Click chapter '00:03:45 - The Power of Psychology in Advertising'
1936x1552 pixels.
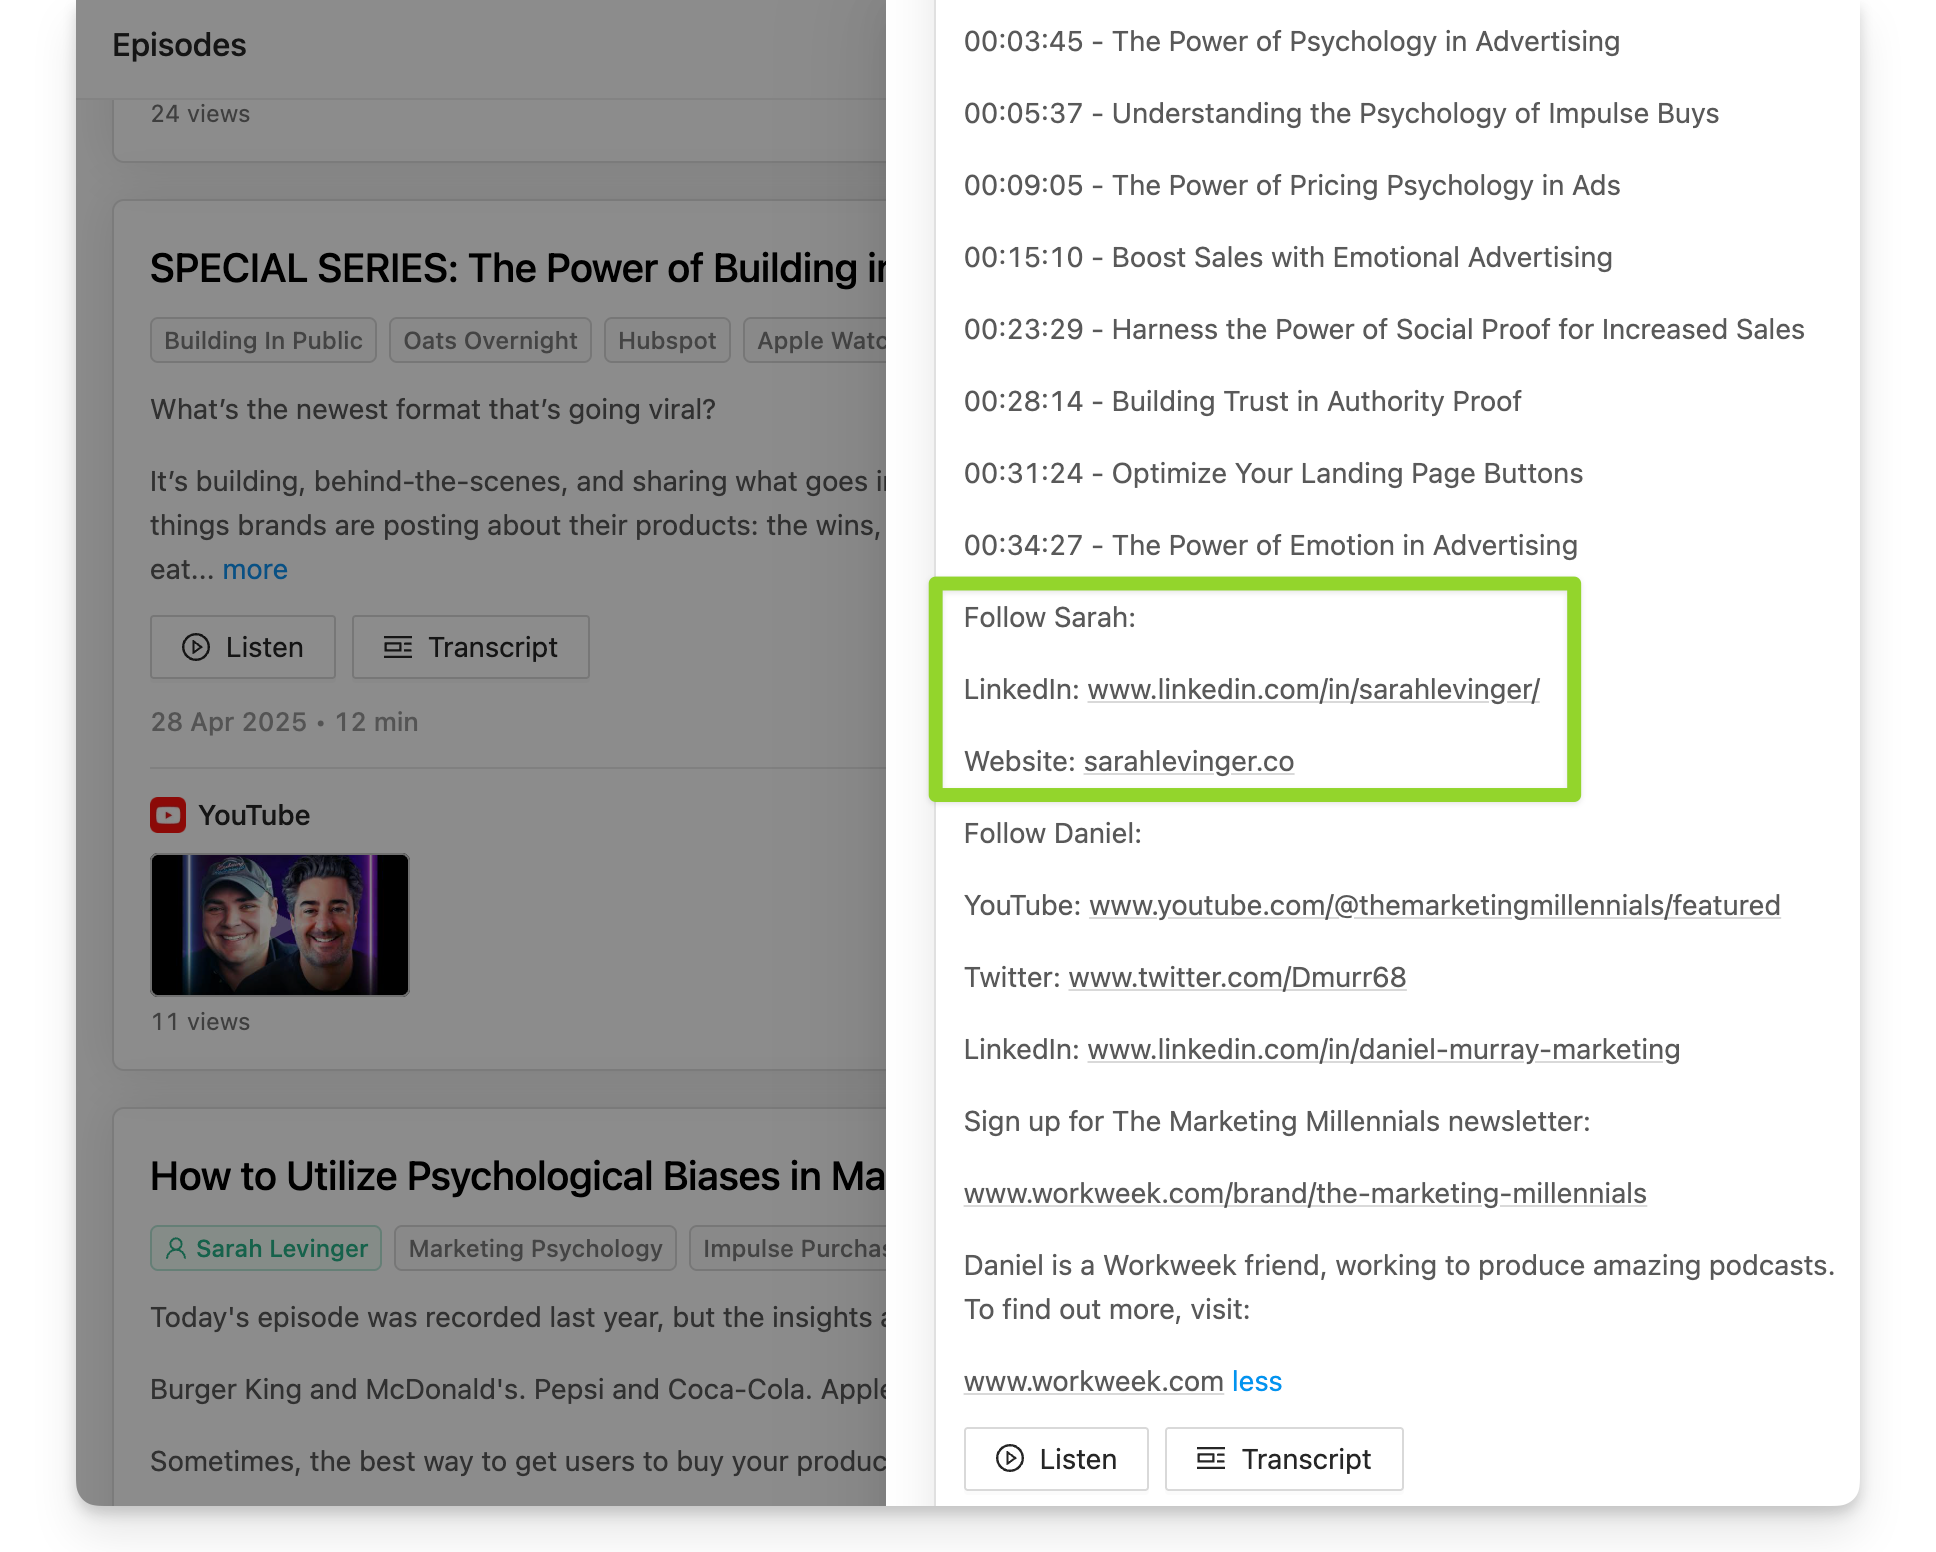[x=1292, y=41]
